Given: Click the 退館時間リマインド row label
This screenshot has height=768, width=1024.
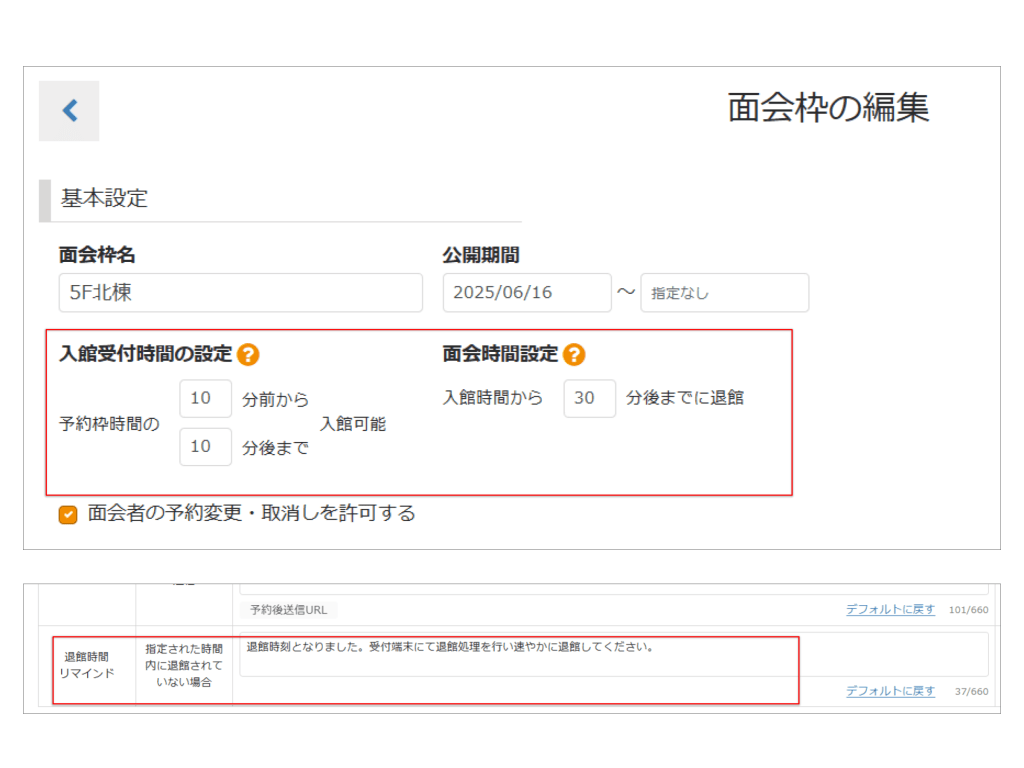Looking at the screenshot, I should pyautogui.click(x=86, y=665).
